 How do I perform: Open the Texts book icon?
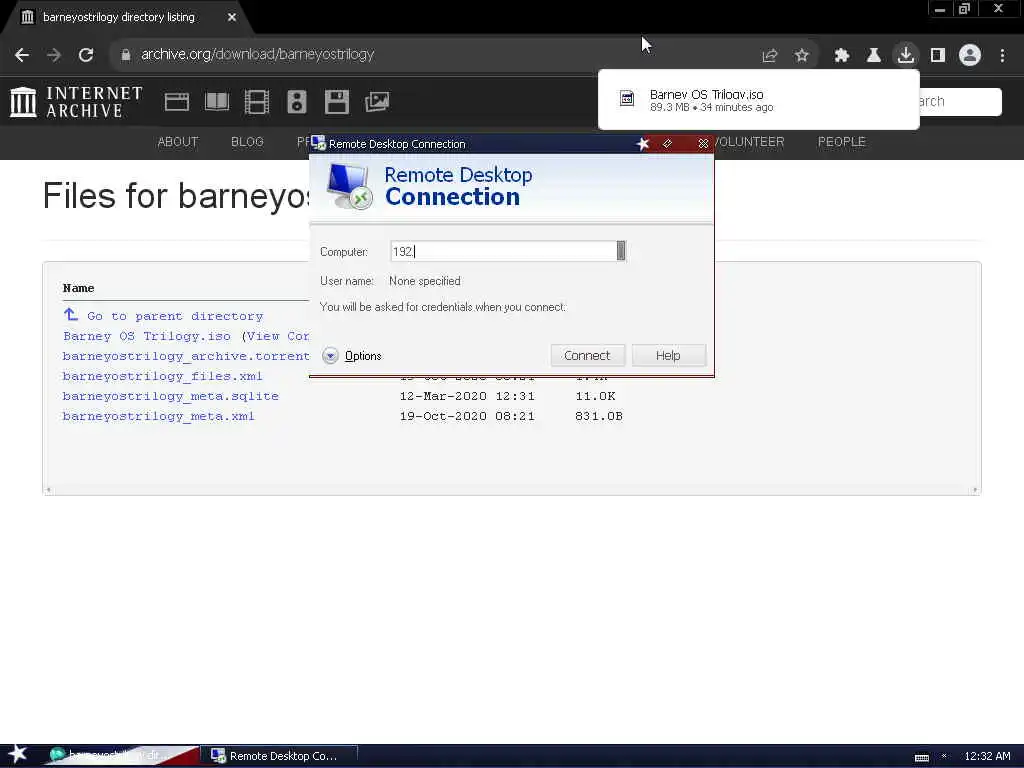(217, 102)
